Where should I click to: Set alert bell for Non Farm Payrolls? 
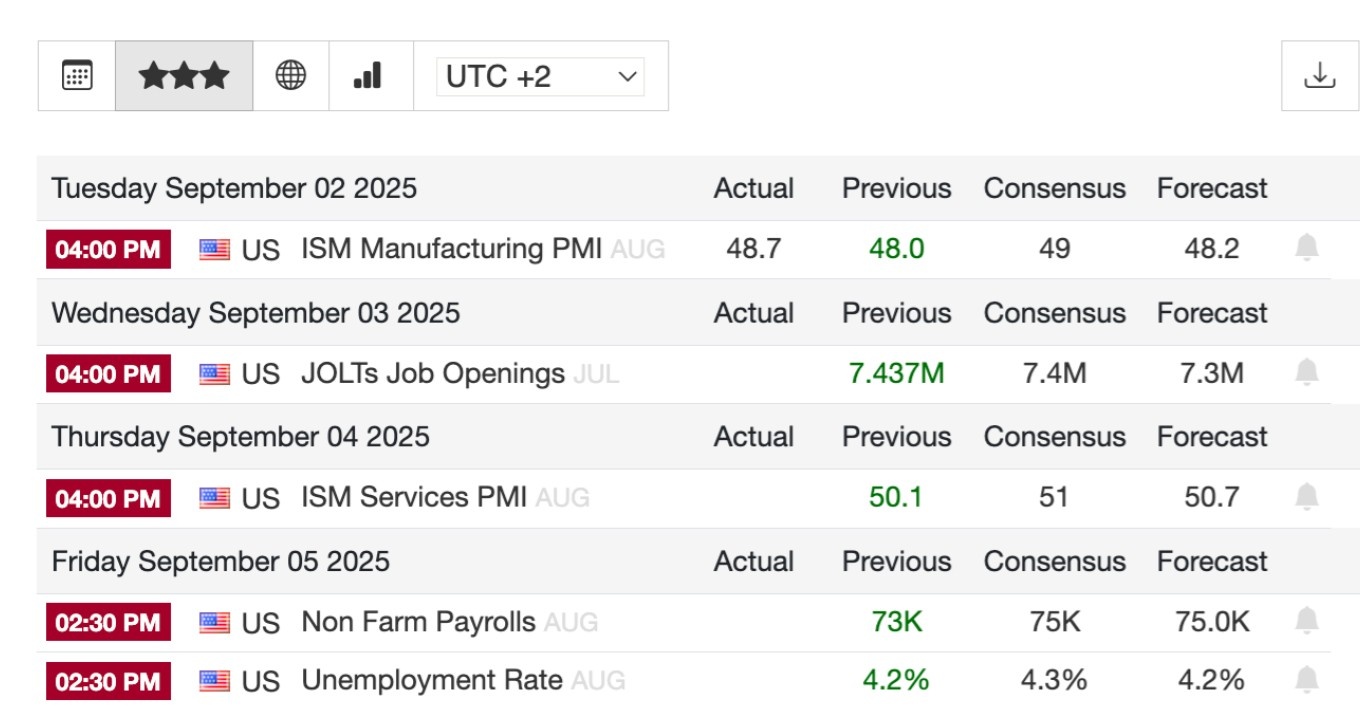pos(1306,621)
